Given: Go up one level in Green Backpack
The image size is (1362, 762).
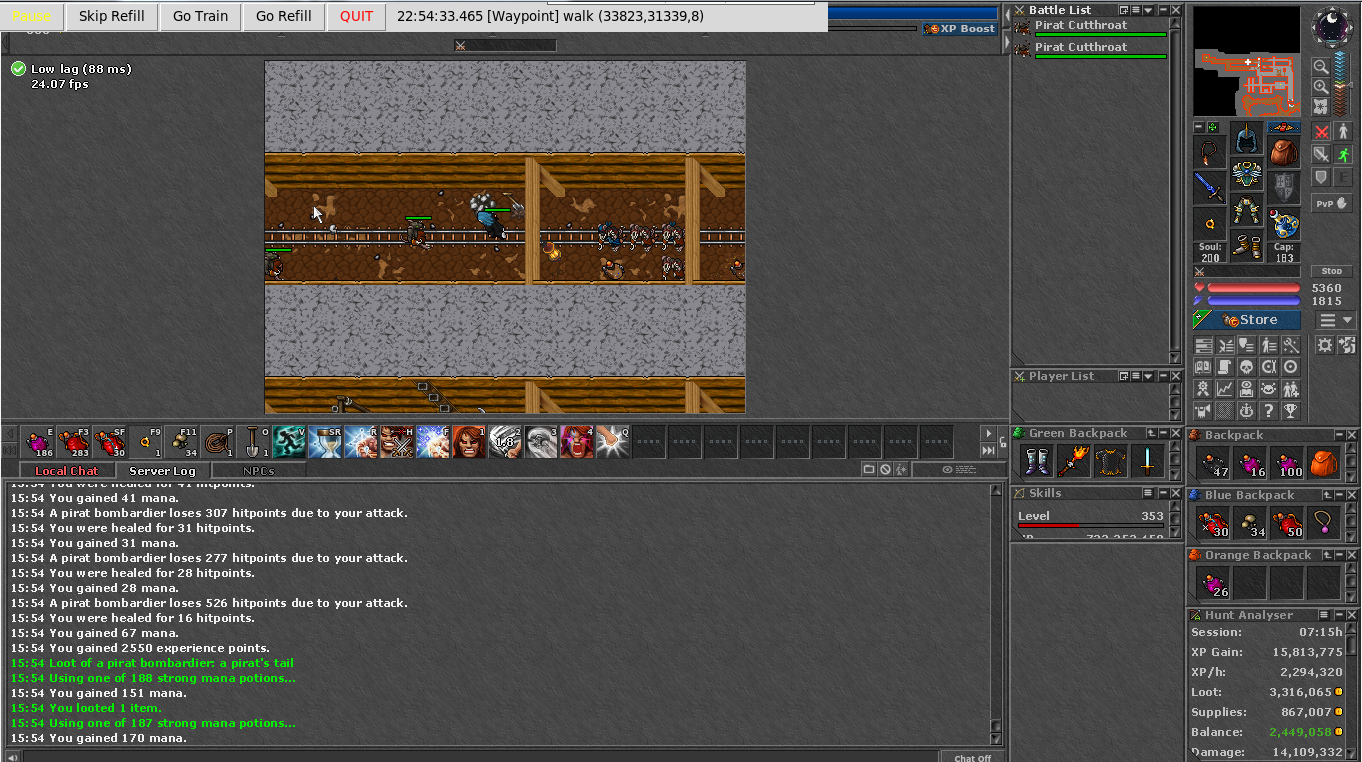Looking at the screenshot, I should click(1150, 433).
